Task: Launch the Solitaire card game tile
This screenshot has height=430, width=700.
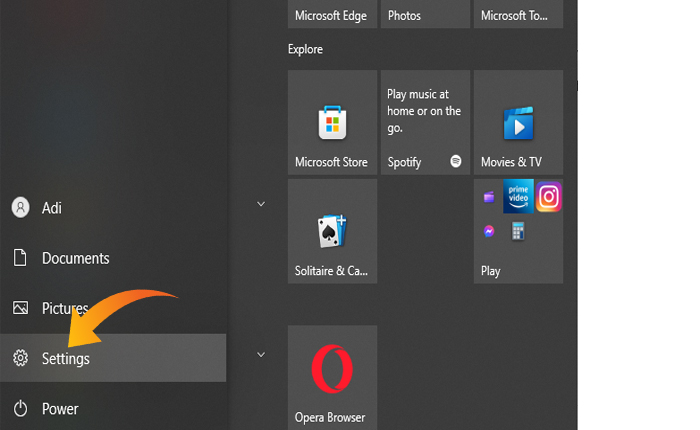Action: pos(332,232)
